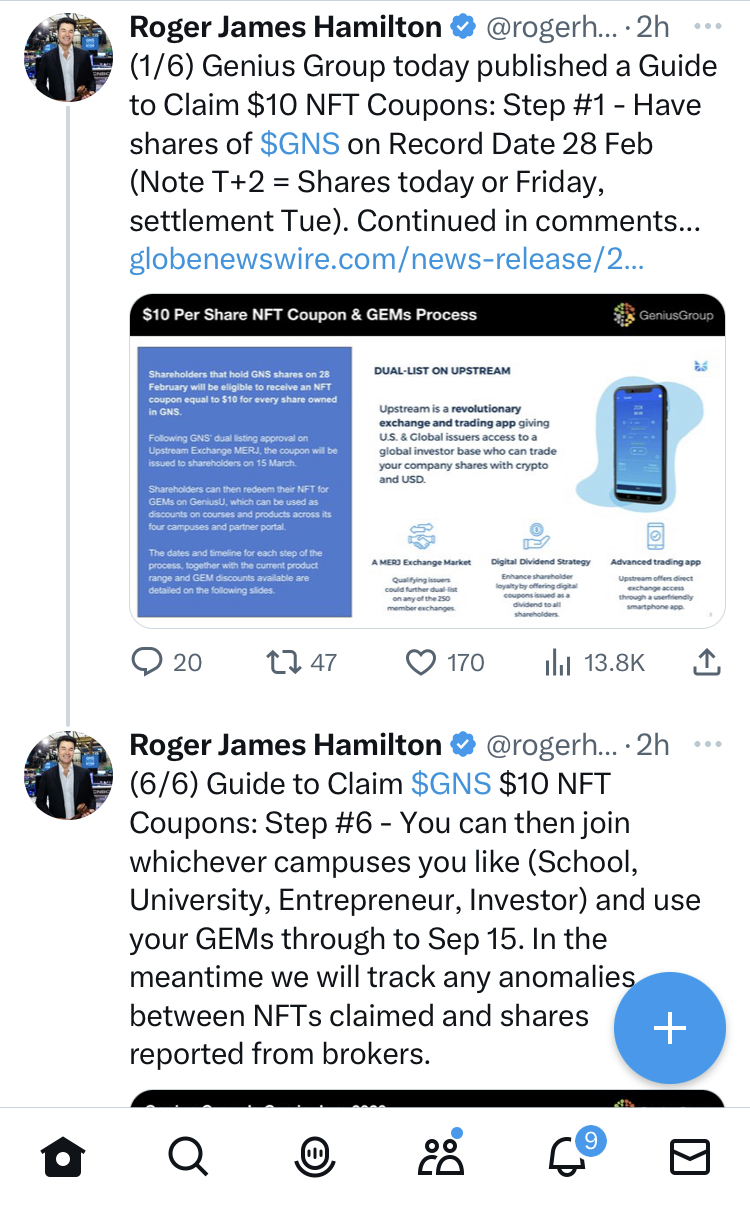Open the Communities section

442,1156
